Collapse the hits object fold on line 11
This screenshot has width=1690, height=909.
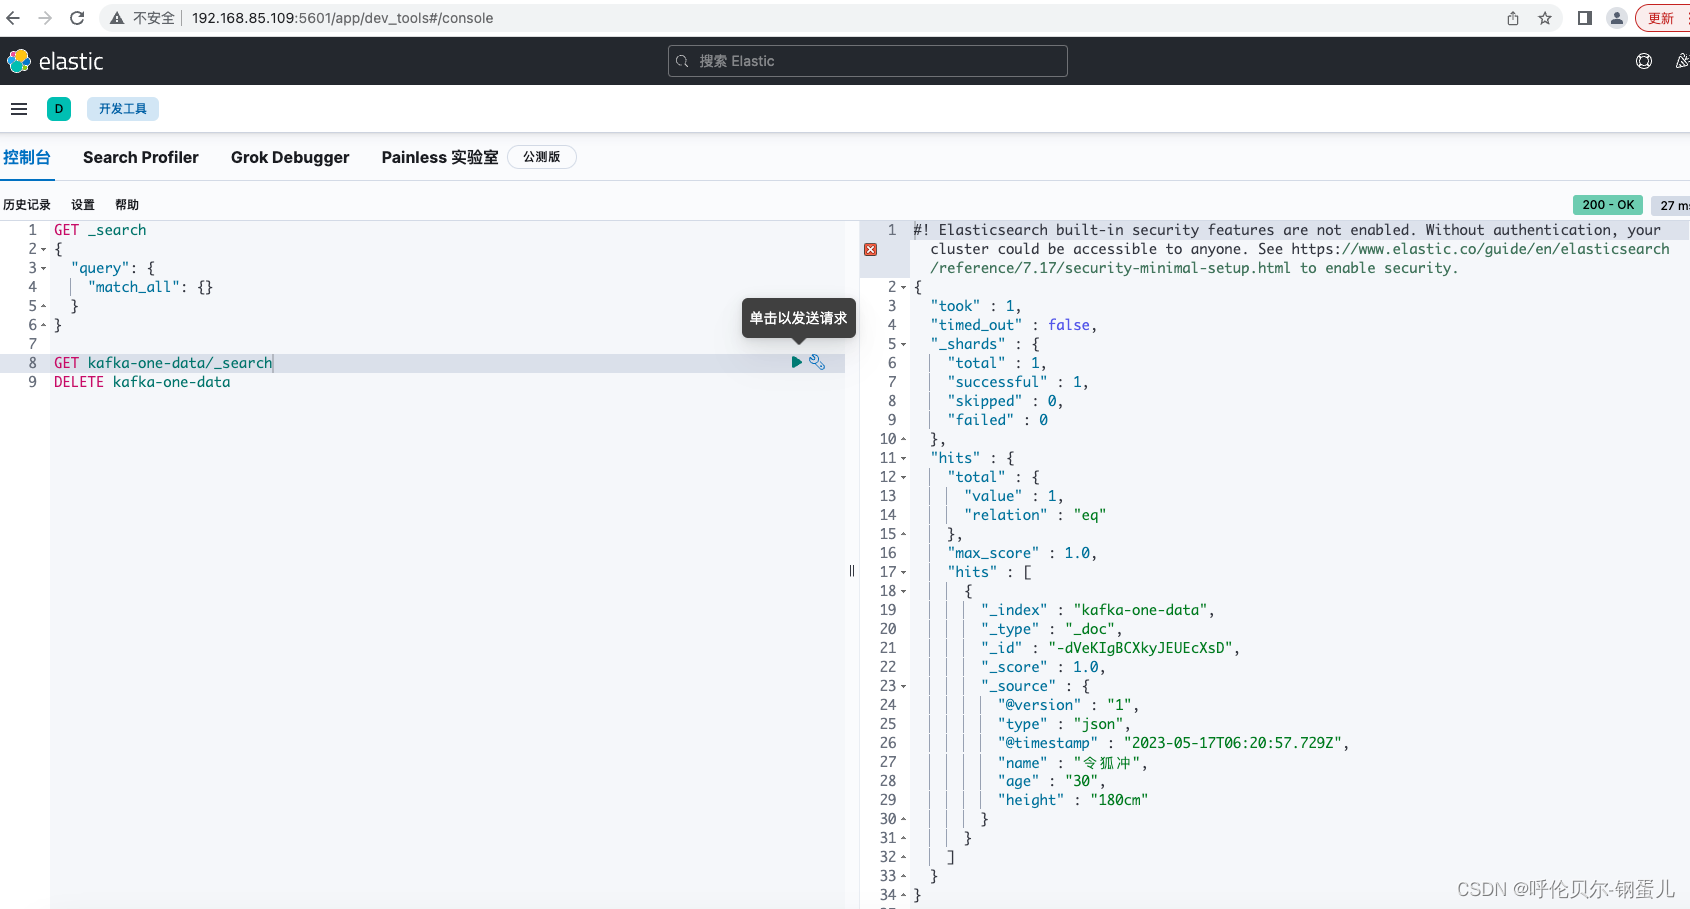tap(904, 458)
